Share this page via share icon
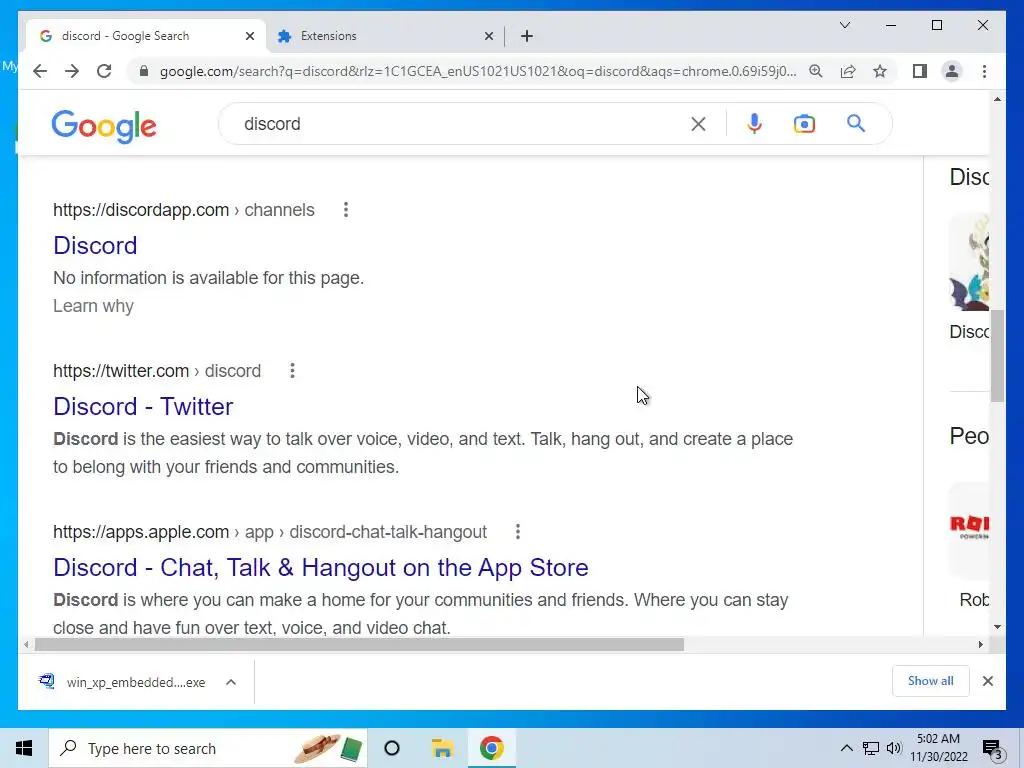Viewport: 1024px width, 768px height. [848, 71]
